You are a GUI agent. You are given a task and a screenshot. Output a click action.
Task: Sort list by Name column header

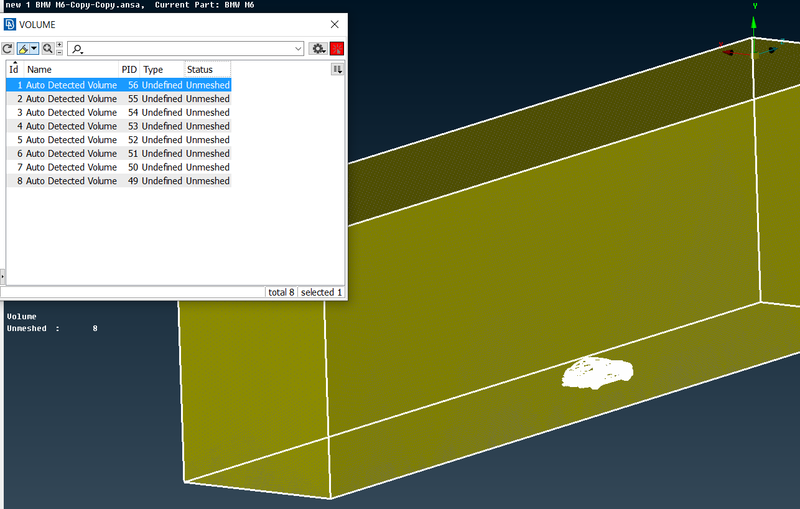[71, 69]
